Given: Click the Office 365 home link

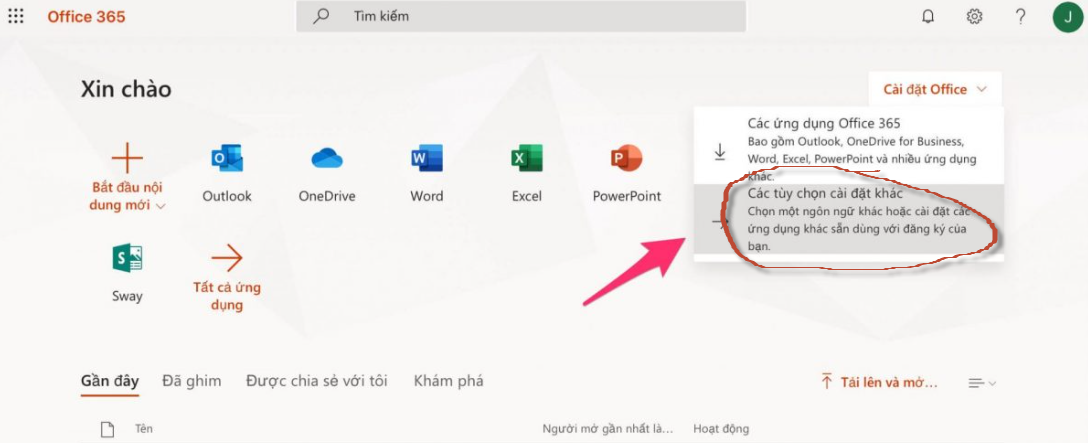Looking at the screenshot, I should pos(86,17).
